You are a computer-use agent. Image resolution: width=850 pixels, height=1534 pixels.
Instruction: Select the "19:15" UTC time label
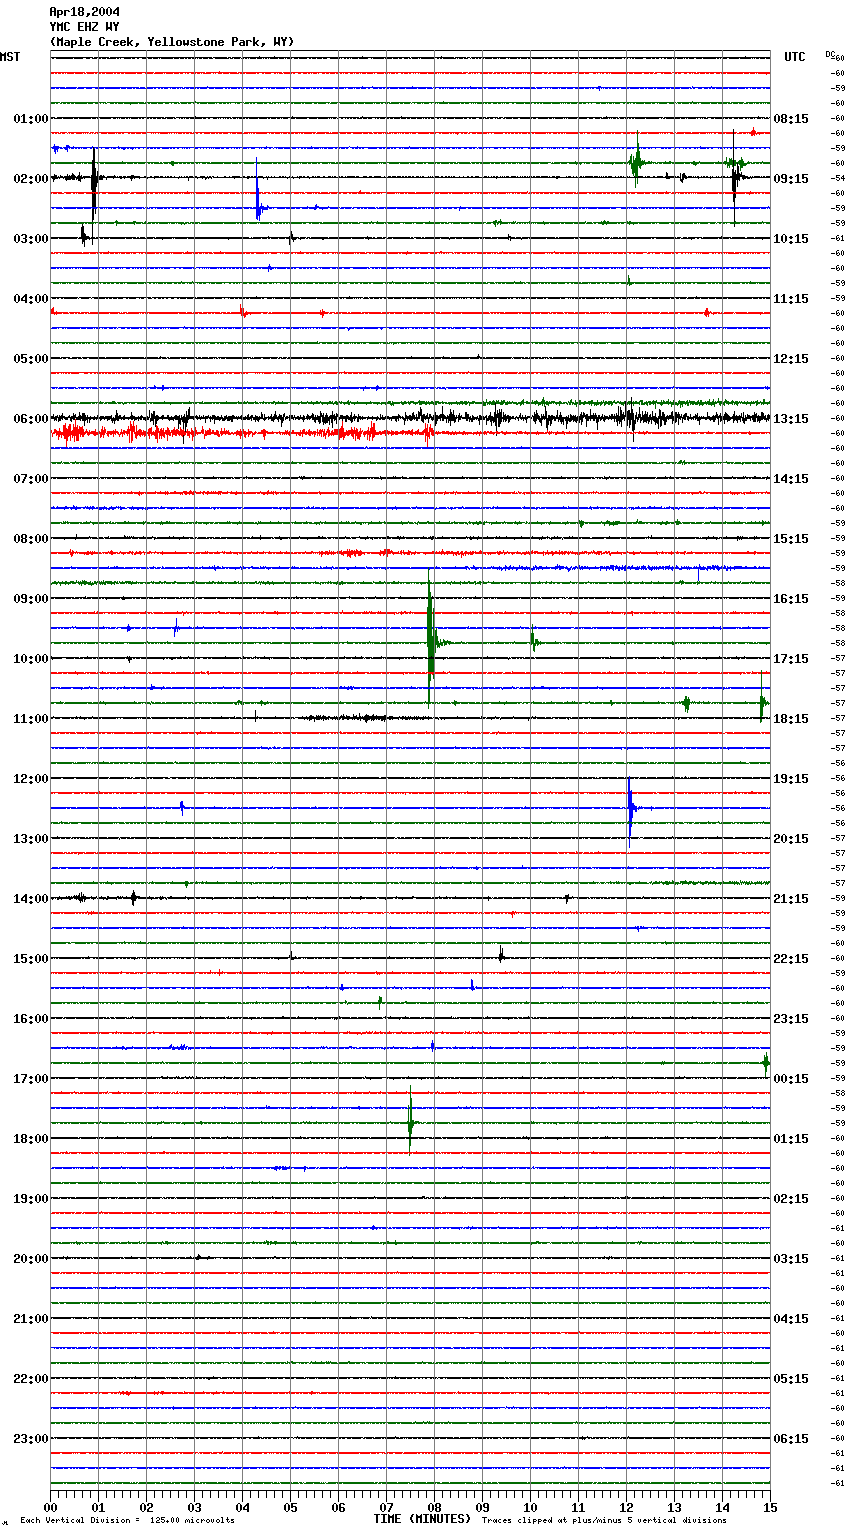pyautogui.click(x=791, y=778)
